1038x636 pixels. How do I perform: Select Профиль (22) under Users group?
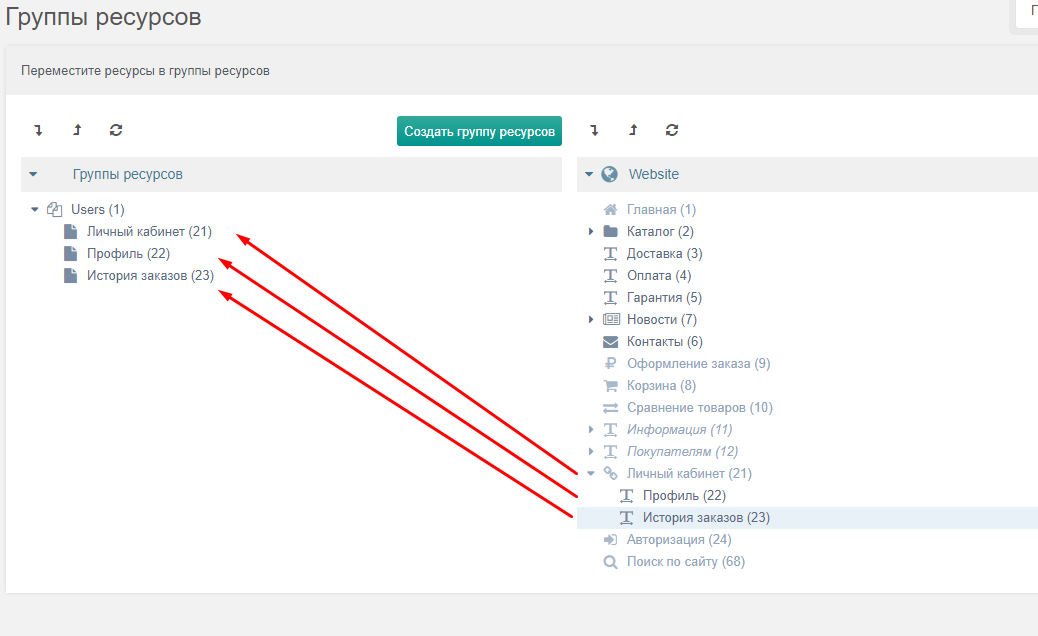128,253
